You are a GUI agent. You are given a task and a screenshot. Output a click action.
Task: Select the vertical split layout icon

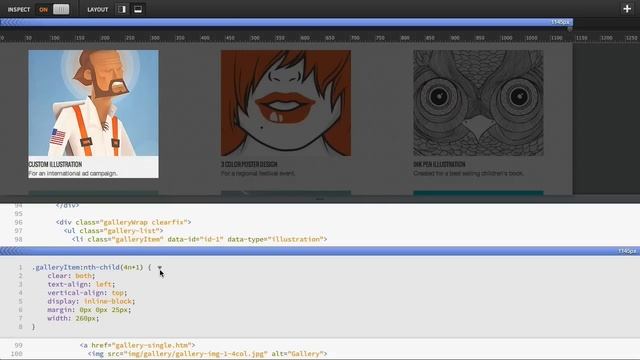pos(122,9)
